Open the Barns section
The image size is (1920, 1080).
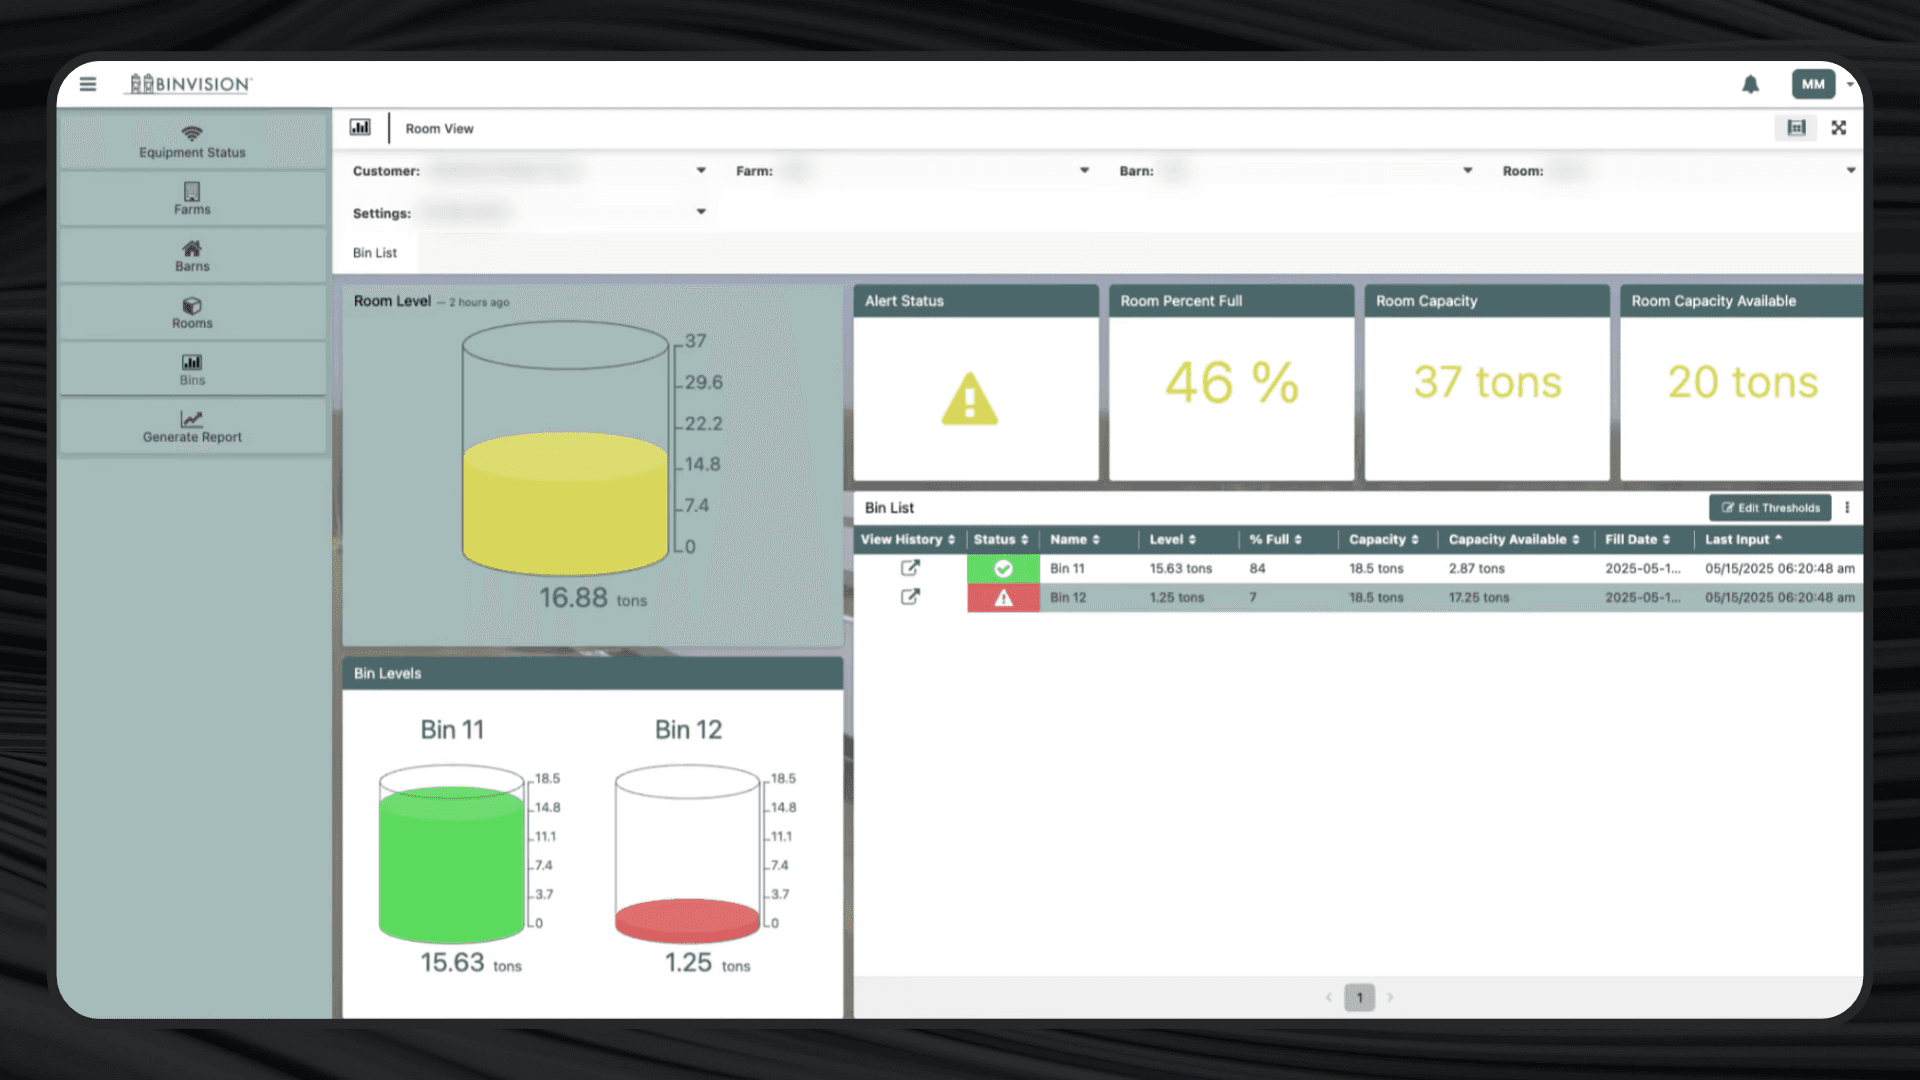click(x=191, y=256)
